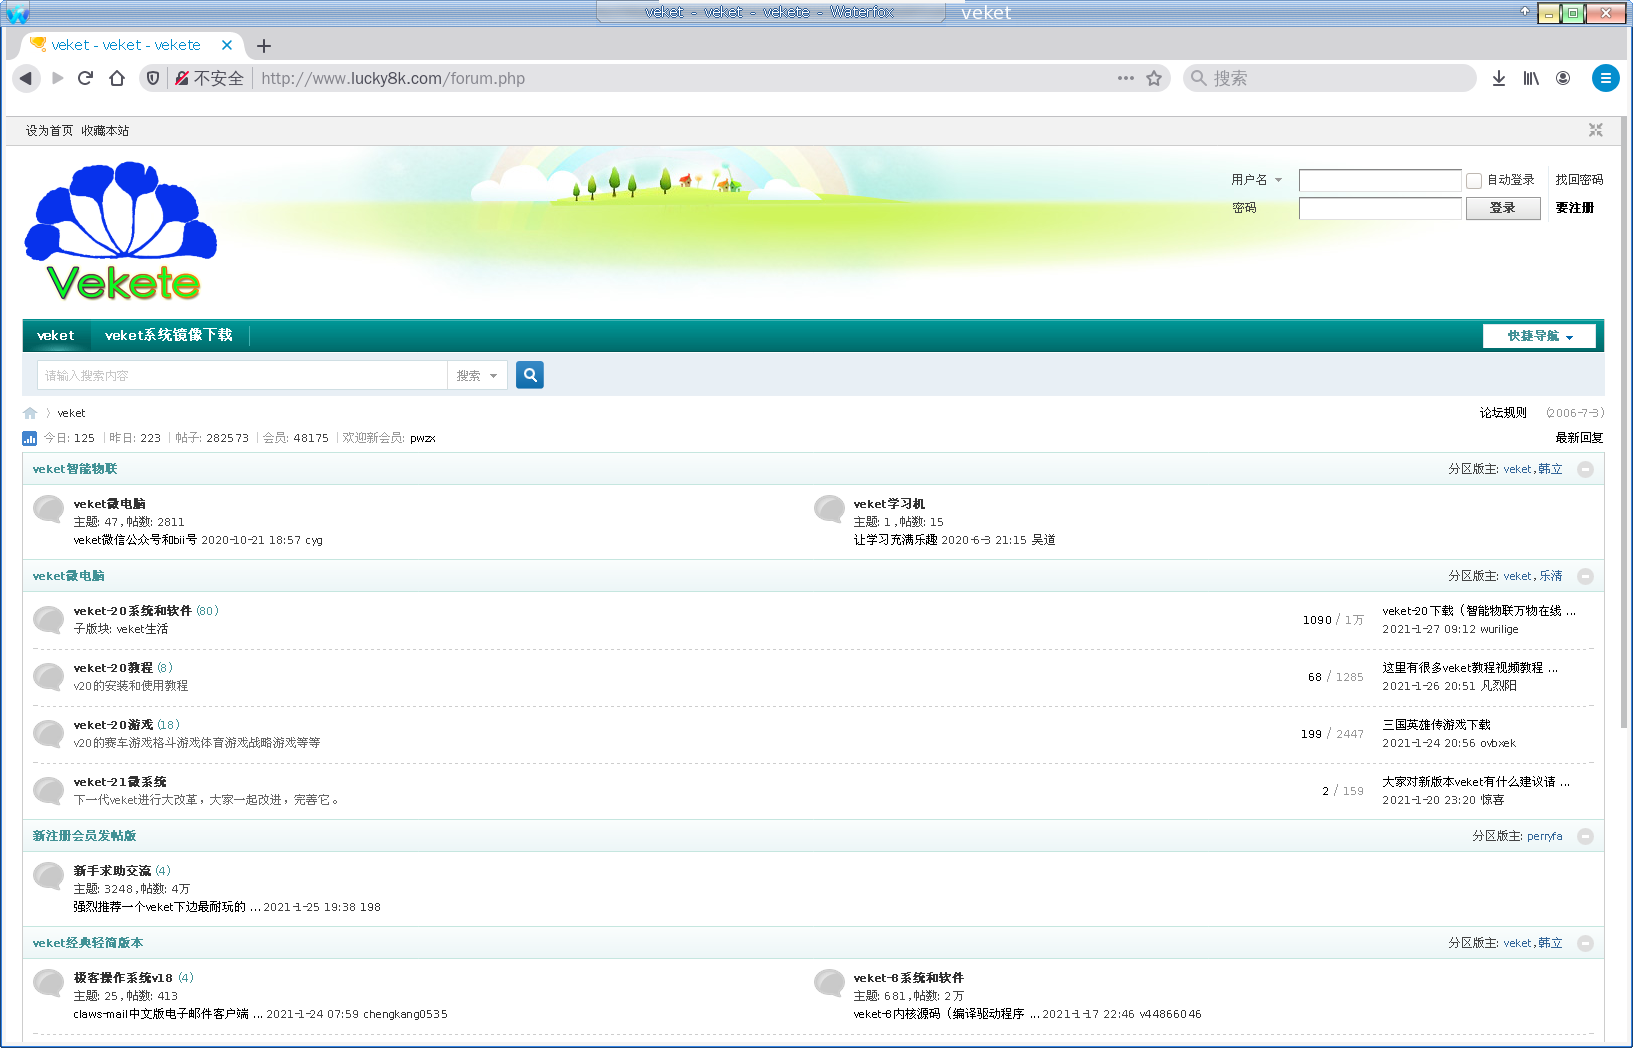This screenshot has width=1633, height=1048.
Task: Open the Downloads icon in browser toolbar
Action: click(1498, 78)
